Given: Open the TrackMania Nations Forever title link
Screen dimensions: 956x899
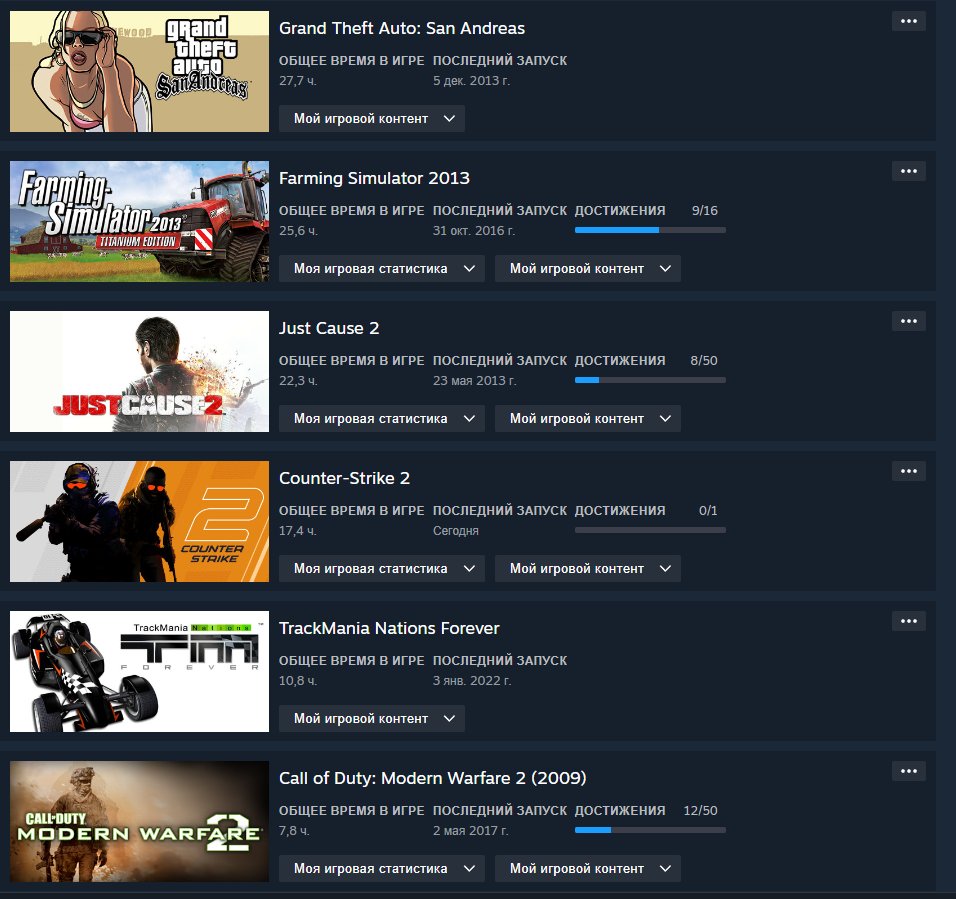Looking at the screenshot, I should click(388, 628).
